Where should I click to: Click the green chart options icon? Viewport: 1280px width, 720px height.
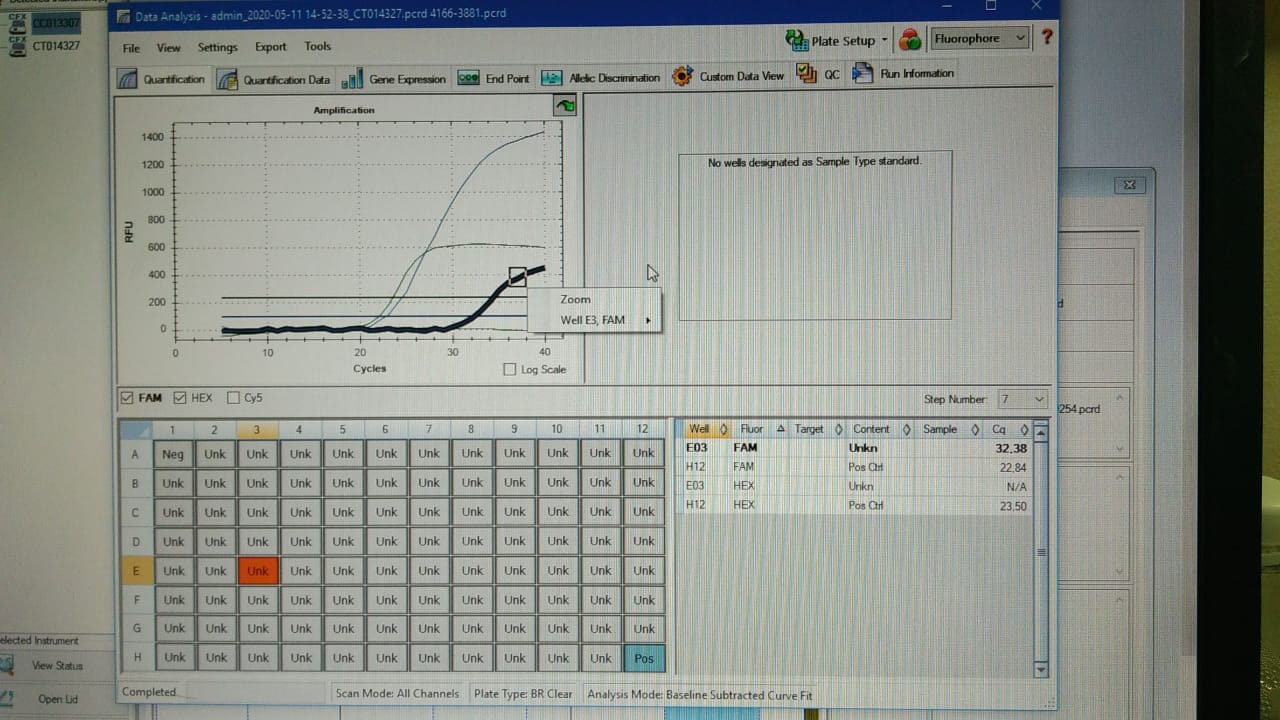(x=565, y=106)
